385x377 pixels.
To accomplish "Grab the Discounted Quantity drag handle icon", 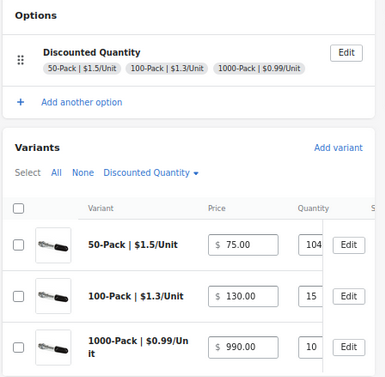I will 21,60.
